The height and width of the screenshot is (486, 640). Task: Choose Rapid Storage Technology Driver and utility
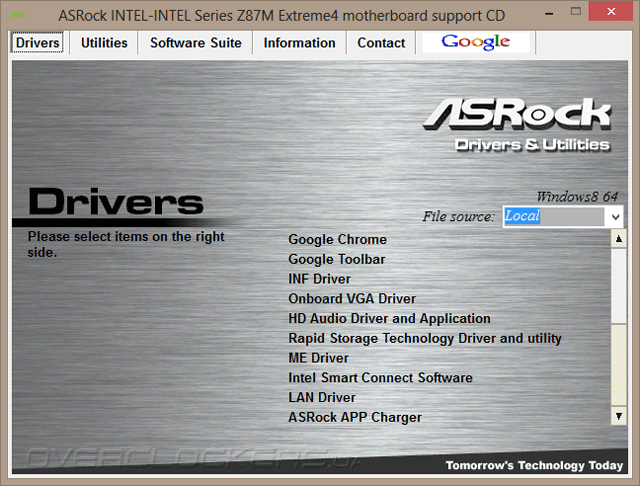[424, 338]
